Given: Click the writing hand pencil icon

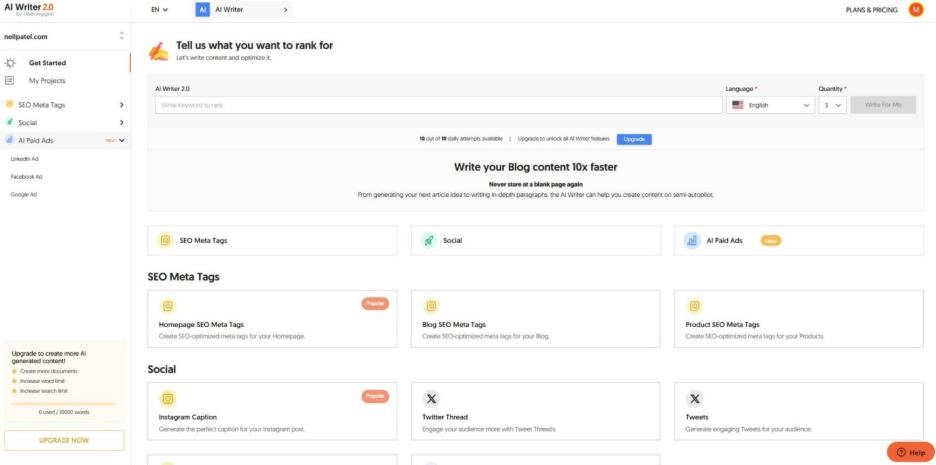Looking at the screenshot, I should point(158,51).
